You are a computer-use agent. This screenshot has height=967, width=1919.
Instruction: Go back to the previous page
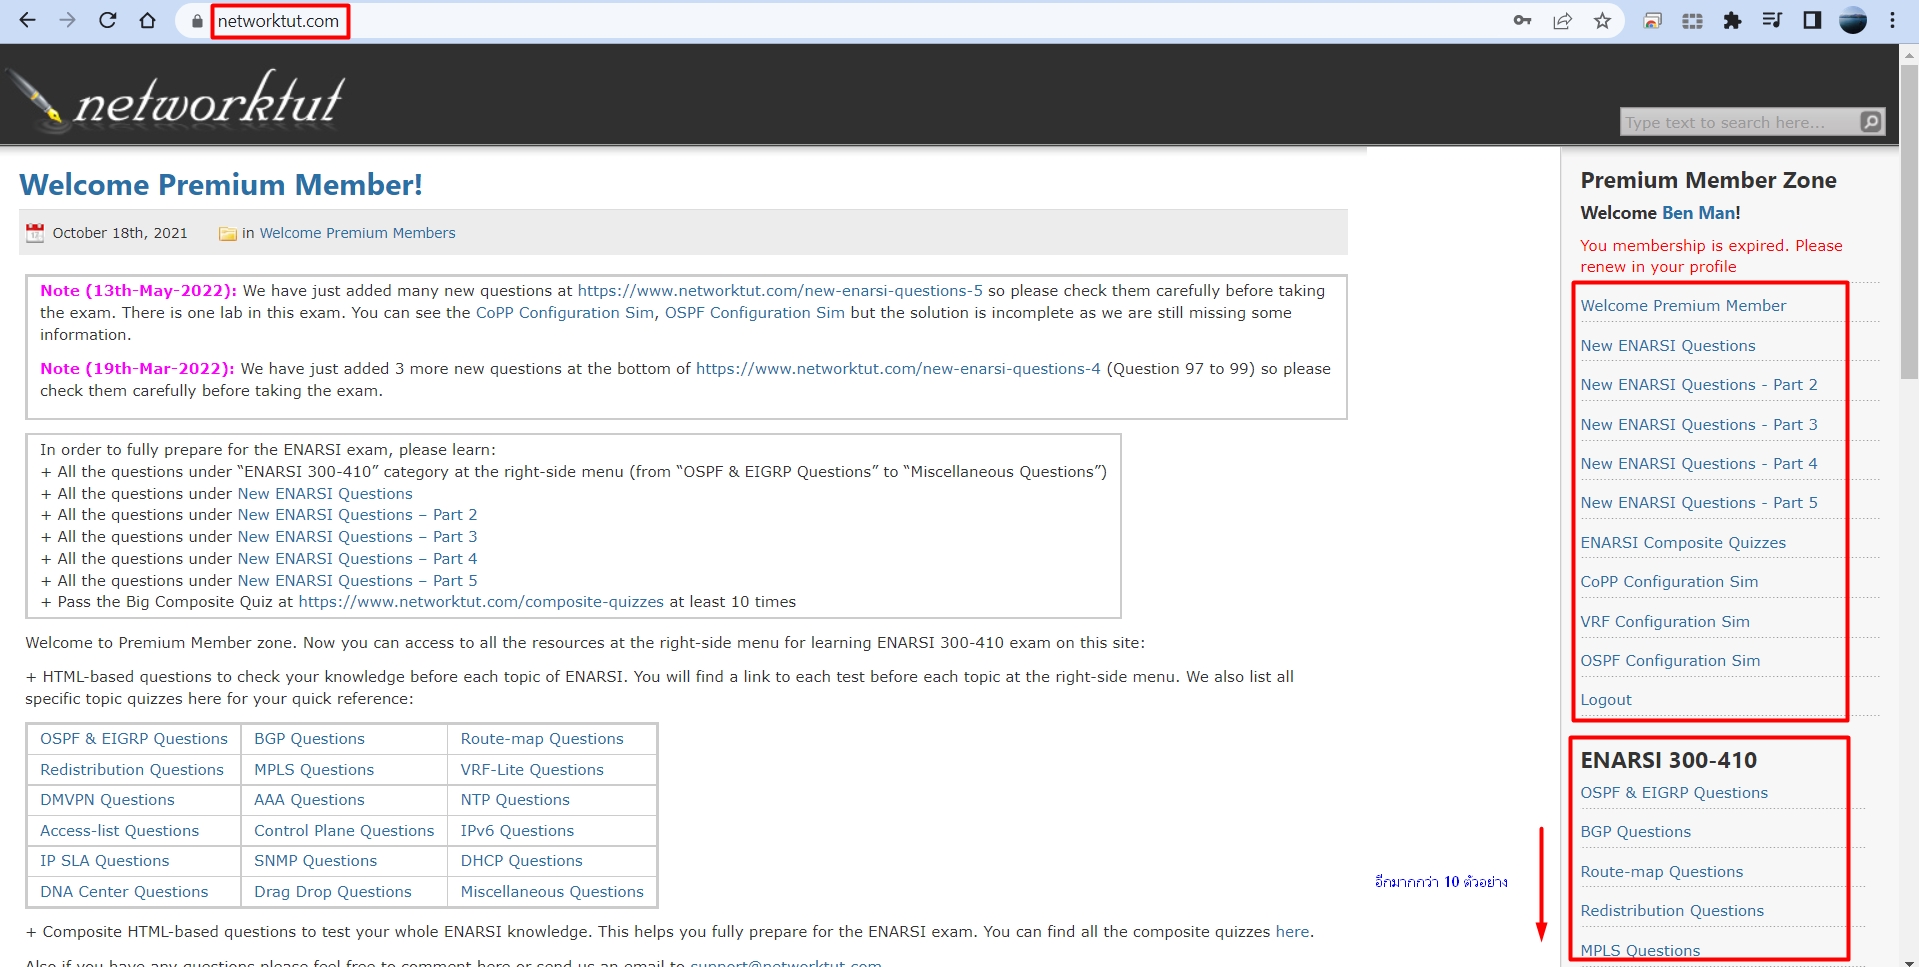(27, 20)
